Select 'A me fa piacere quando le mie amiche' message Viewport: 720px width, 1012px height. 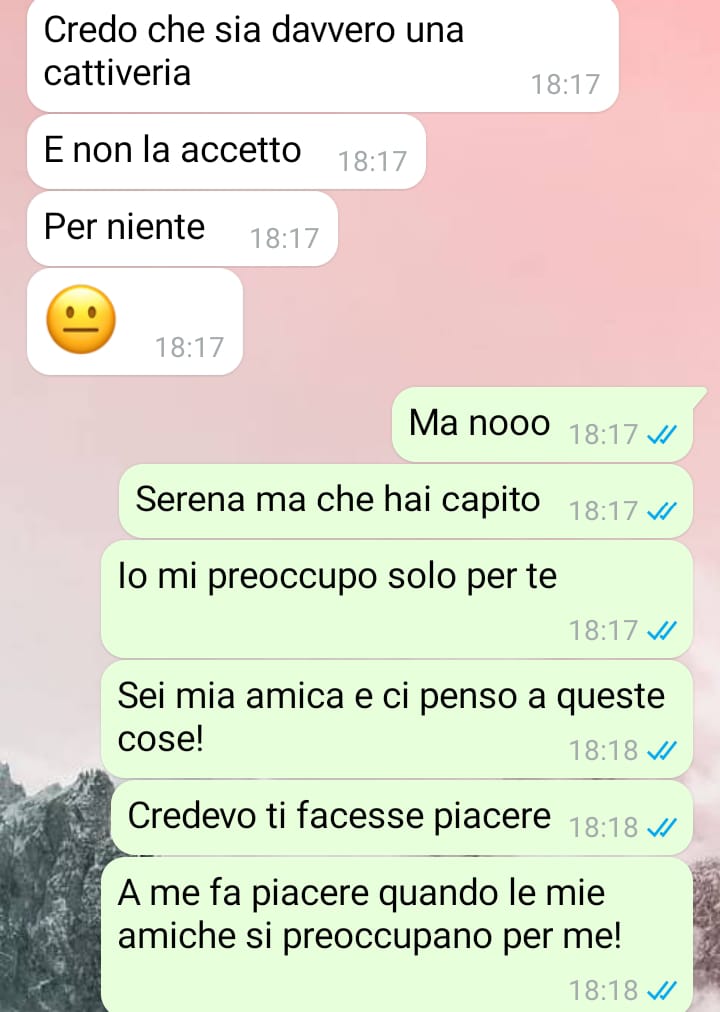(x=397, y=935)
